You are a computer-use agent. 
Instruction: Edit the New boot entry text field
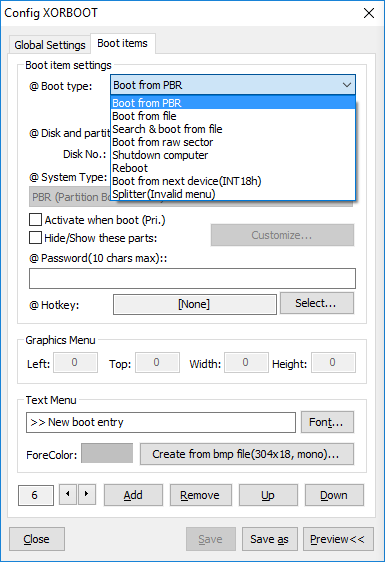(x=161, y=422)
